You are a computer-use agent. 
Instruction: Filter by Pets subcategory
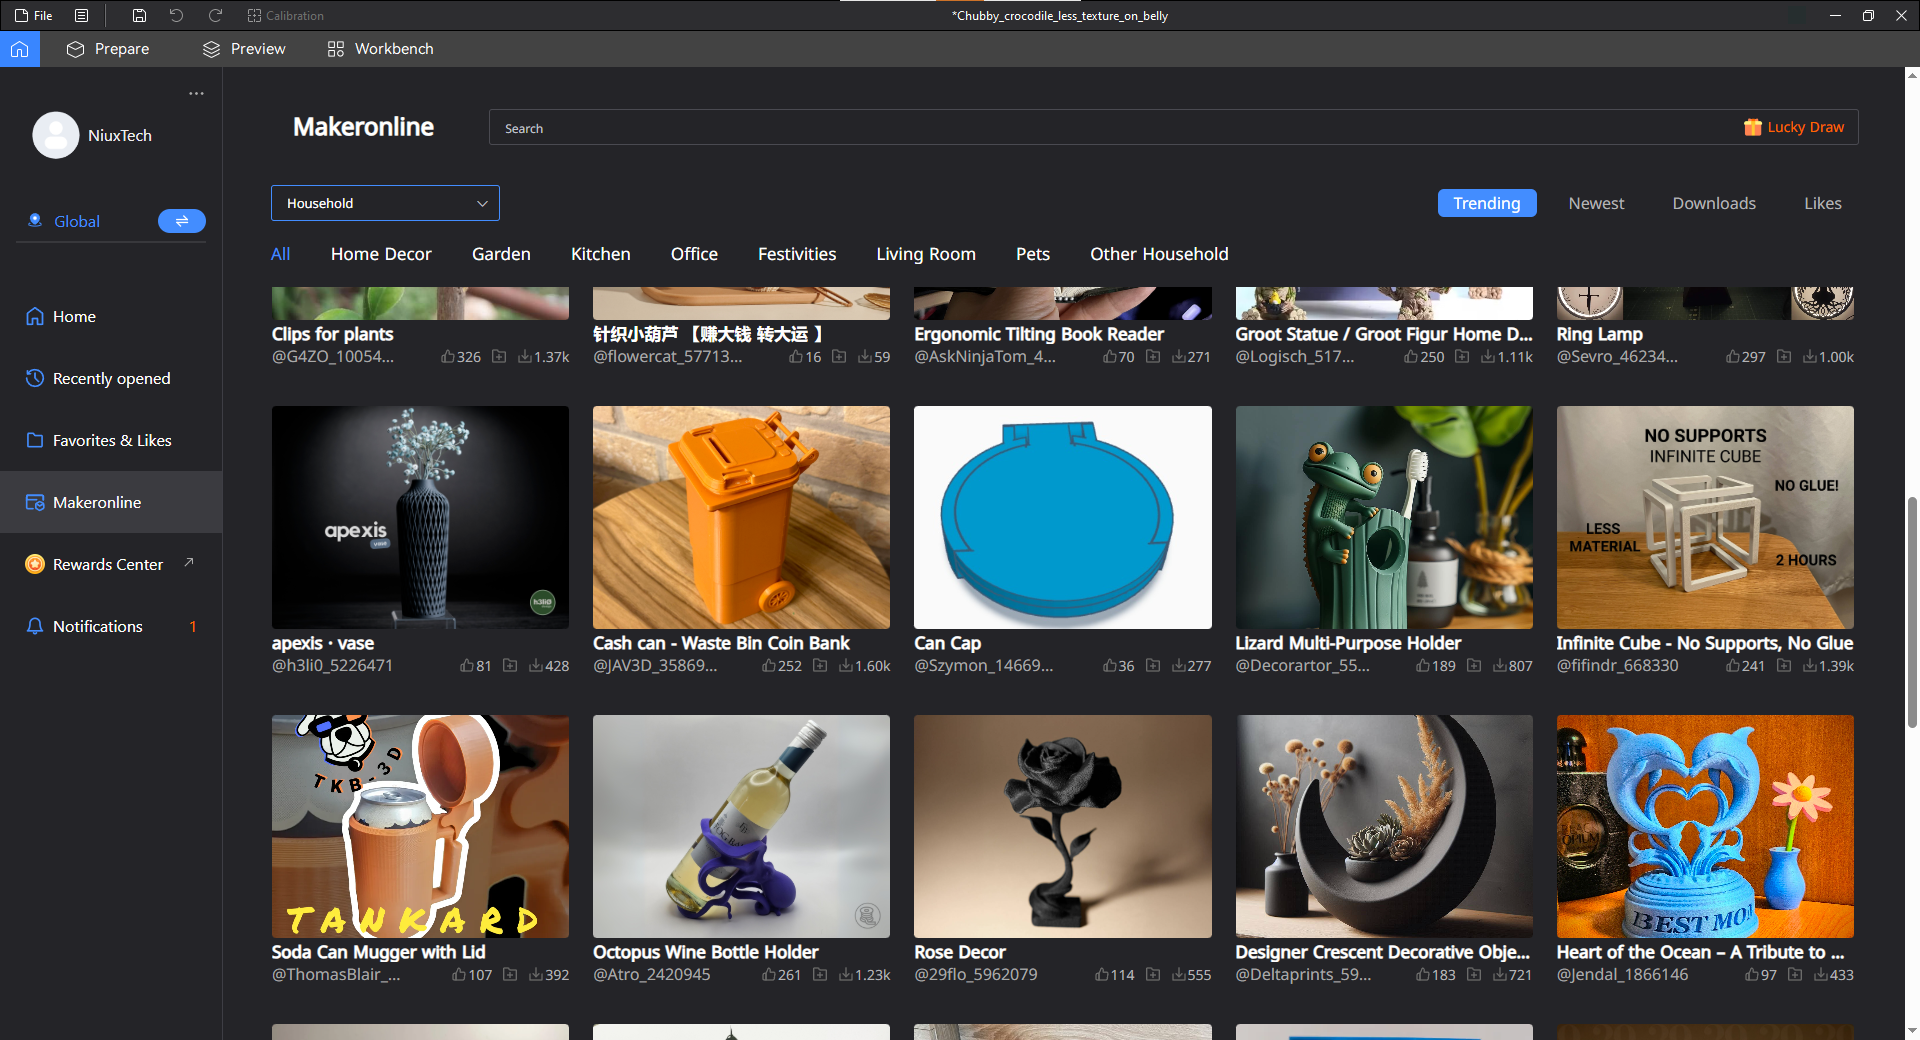point(1033,254)
